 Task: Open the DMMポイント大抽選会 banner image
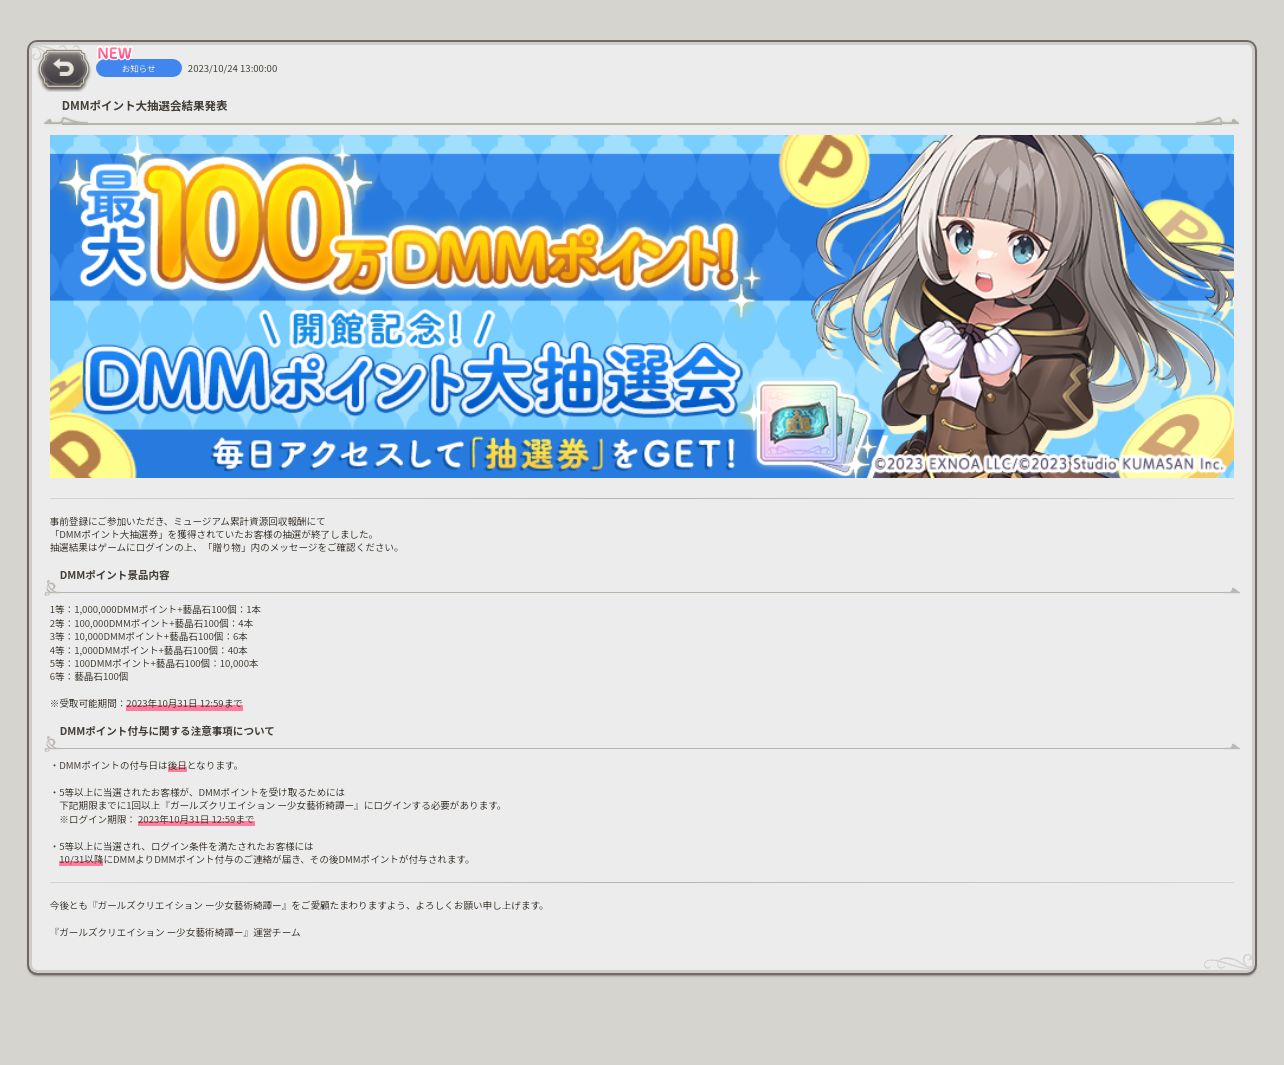tap(642, 306)
